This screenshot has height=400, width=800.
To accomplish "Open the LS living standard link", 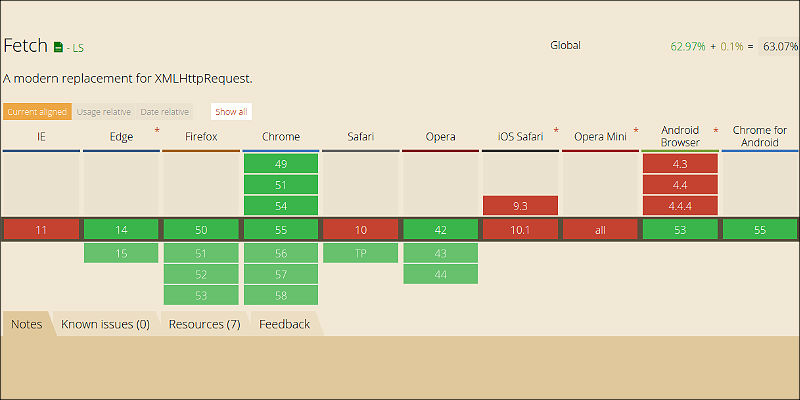I will pos(78,48).
